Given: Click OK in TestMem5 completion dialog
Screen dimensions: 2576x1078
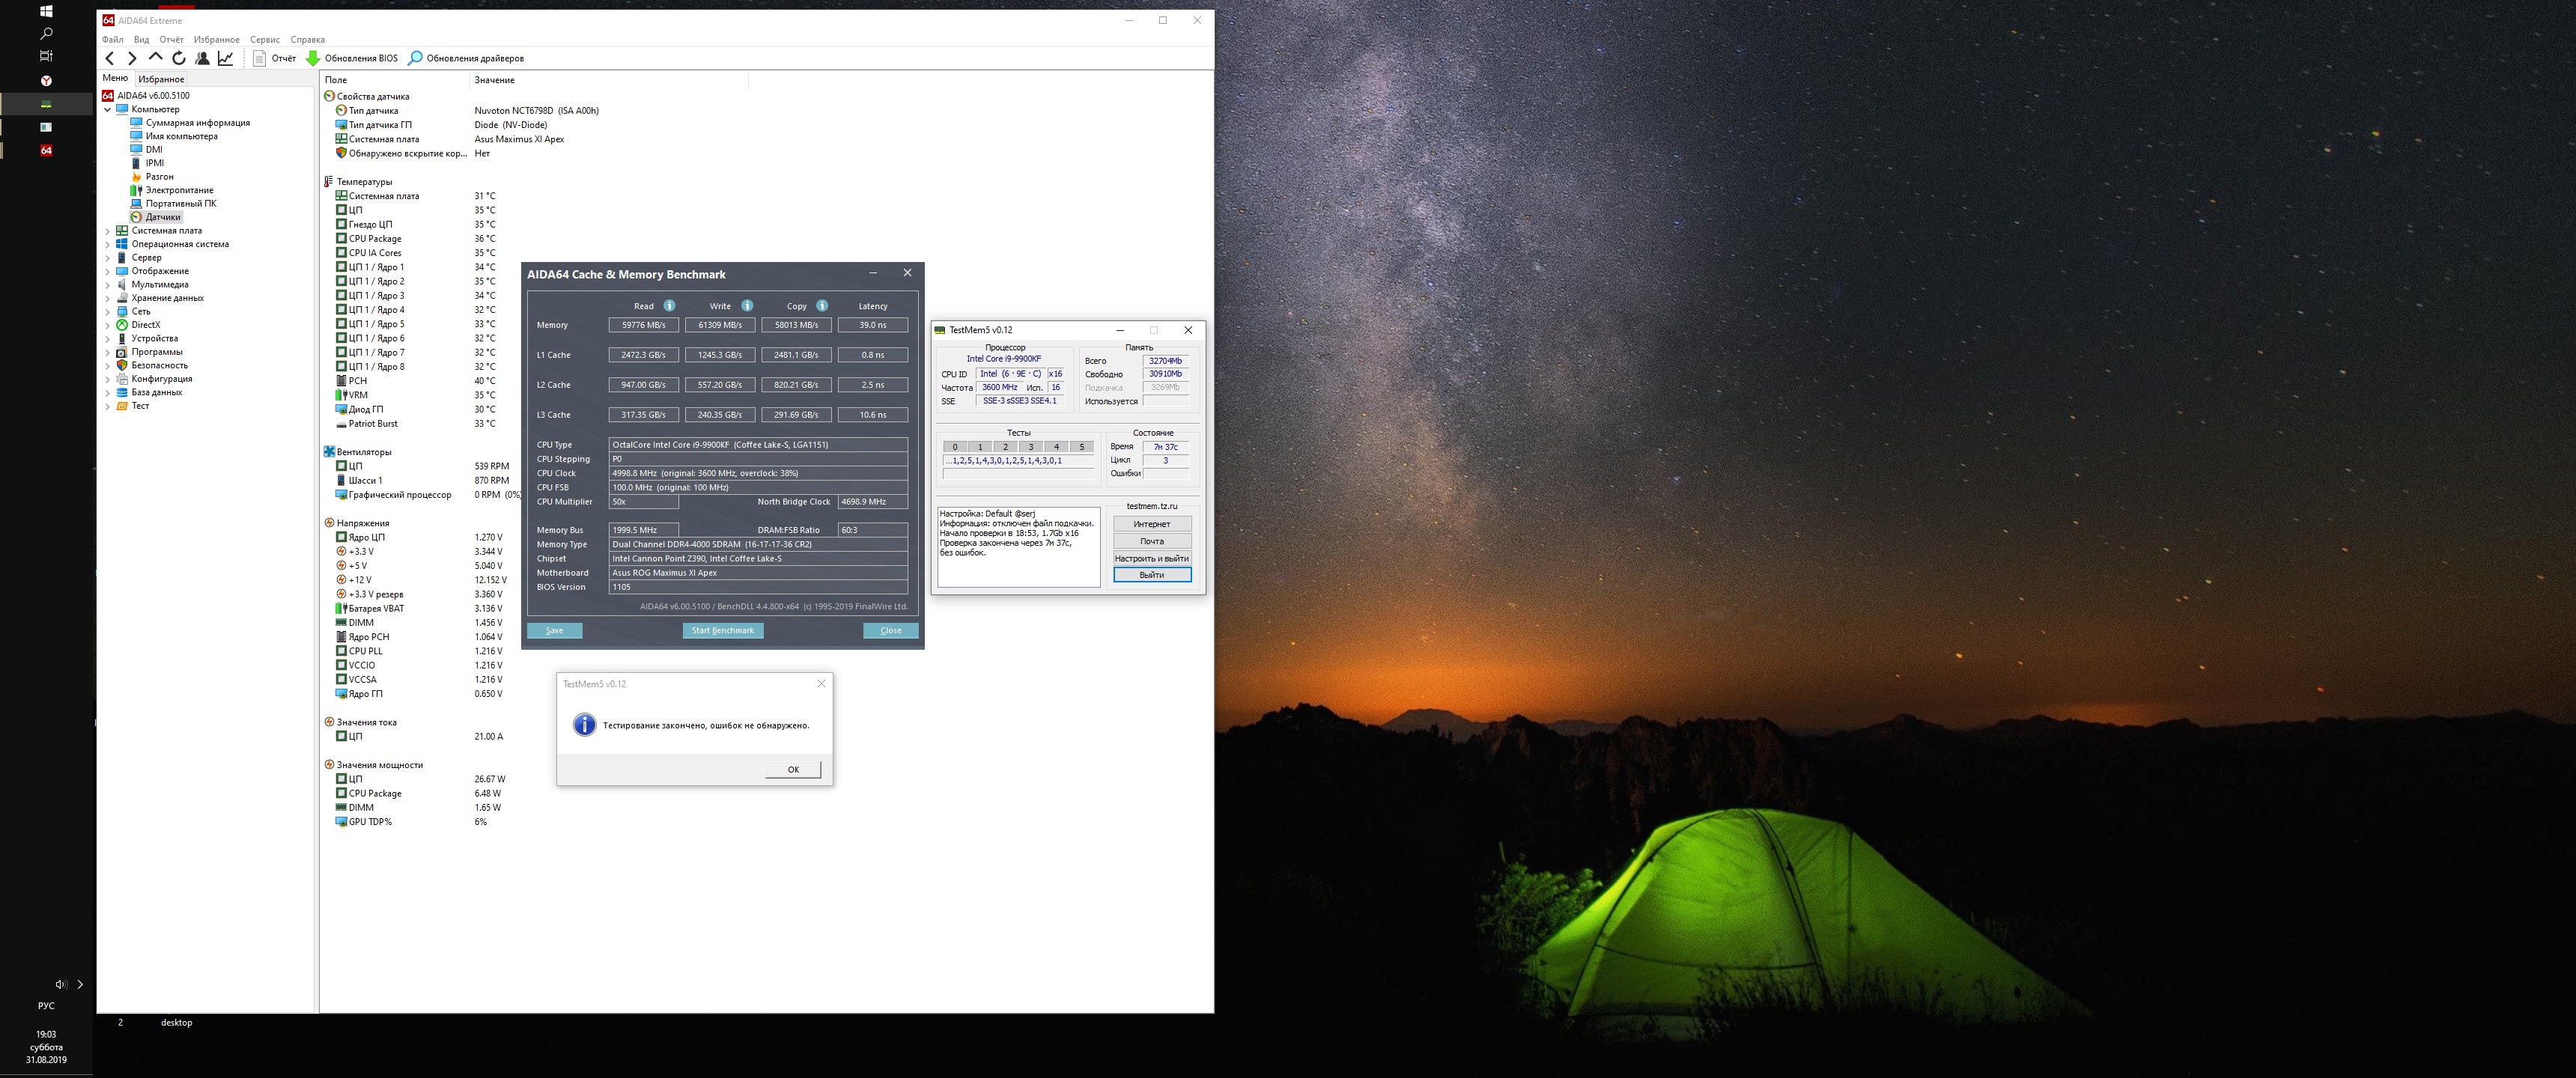Looking at the screenshot, I should coord(793,769).
